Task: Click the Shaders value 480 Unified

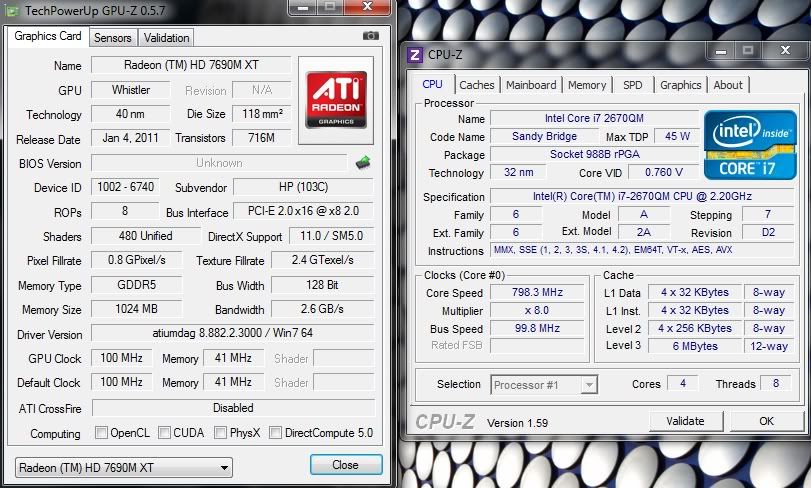Action: (146, 236)
